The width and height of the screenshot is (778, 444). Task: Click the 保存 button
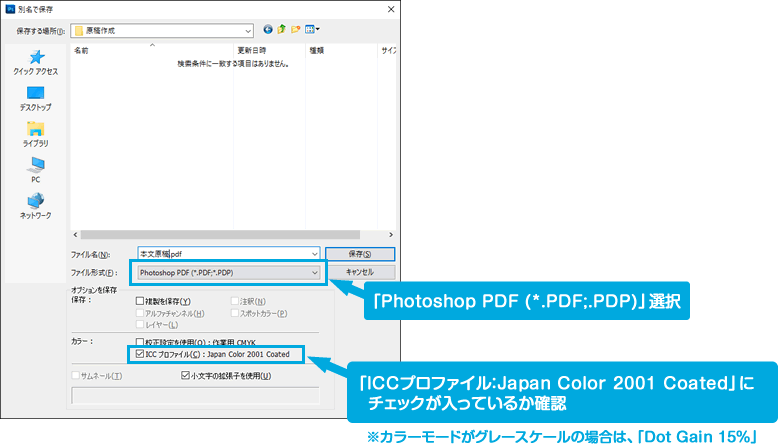click(x=361, y=254)
